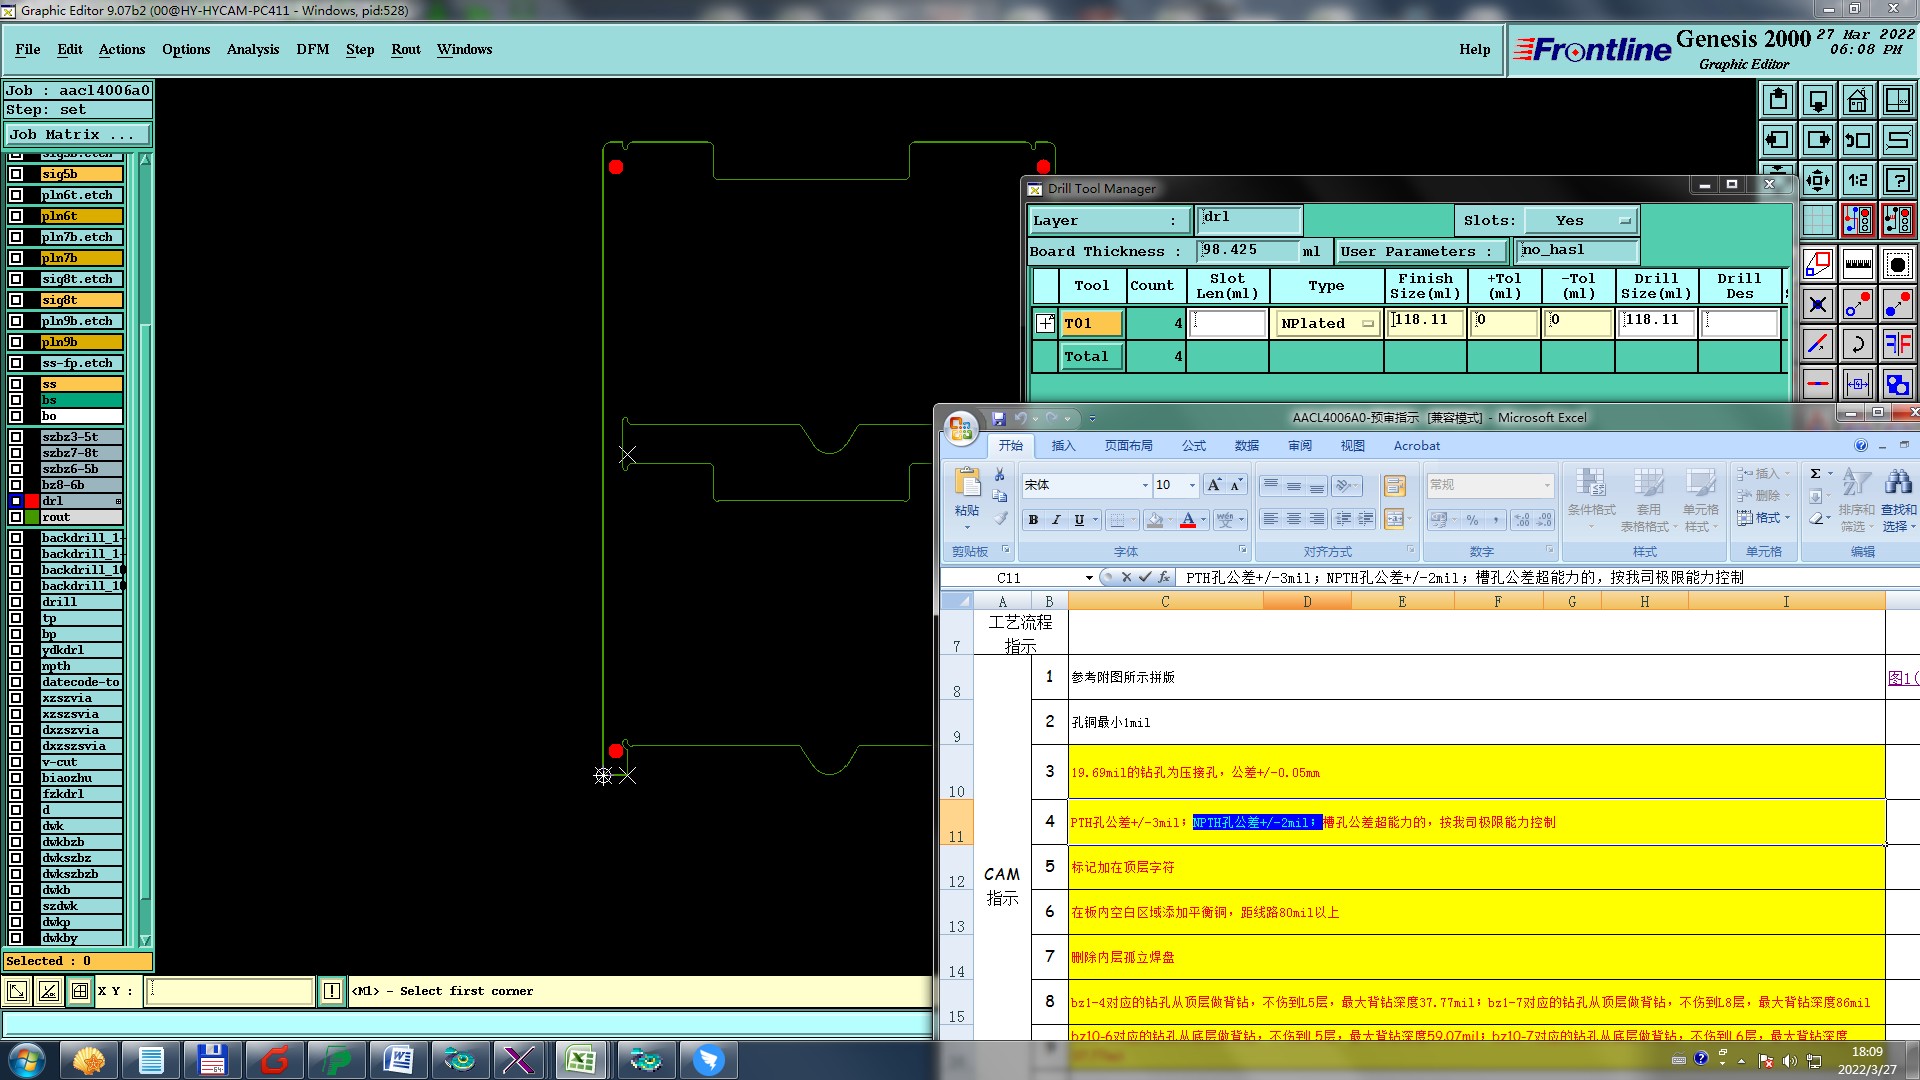The width and height of the screenshot is (1920, 1080).
Task: Click the red font color icon
Action: [1188, 520]
